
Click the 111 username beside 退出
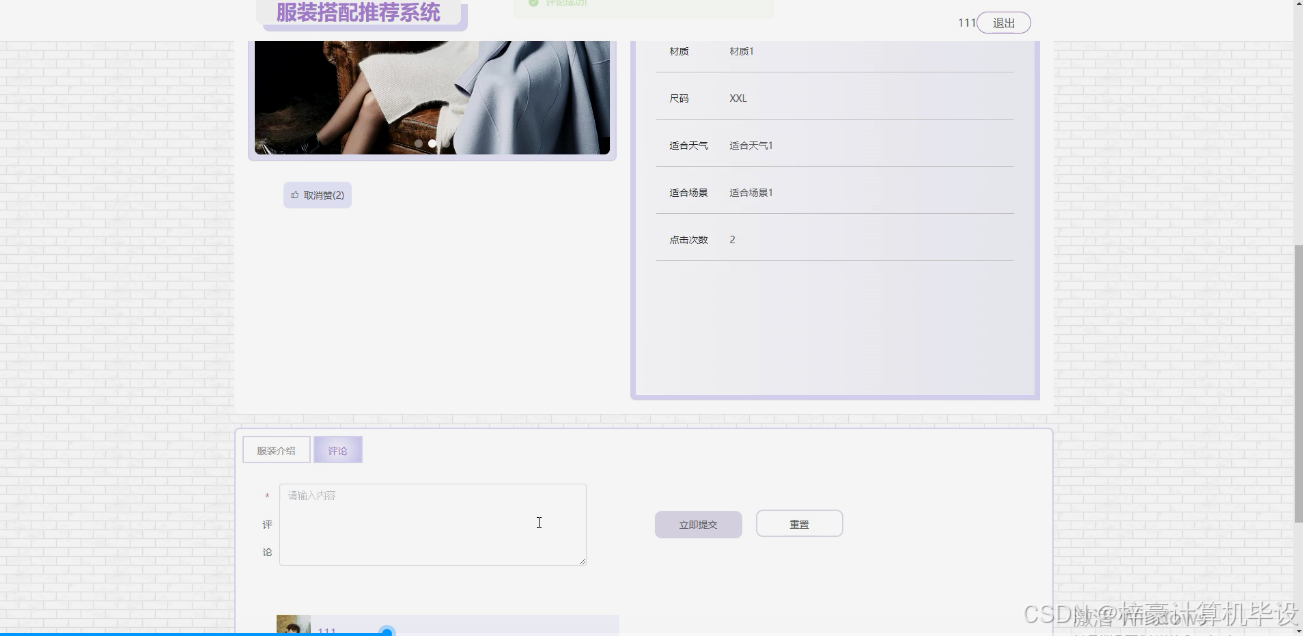966,23
